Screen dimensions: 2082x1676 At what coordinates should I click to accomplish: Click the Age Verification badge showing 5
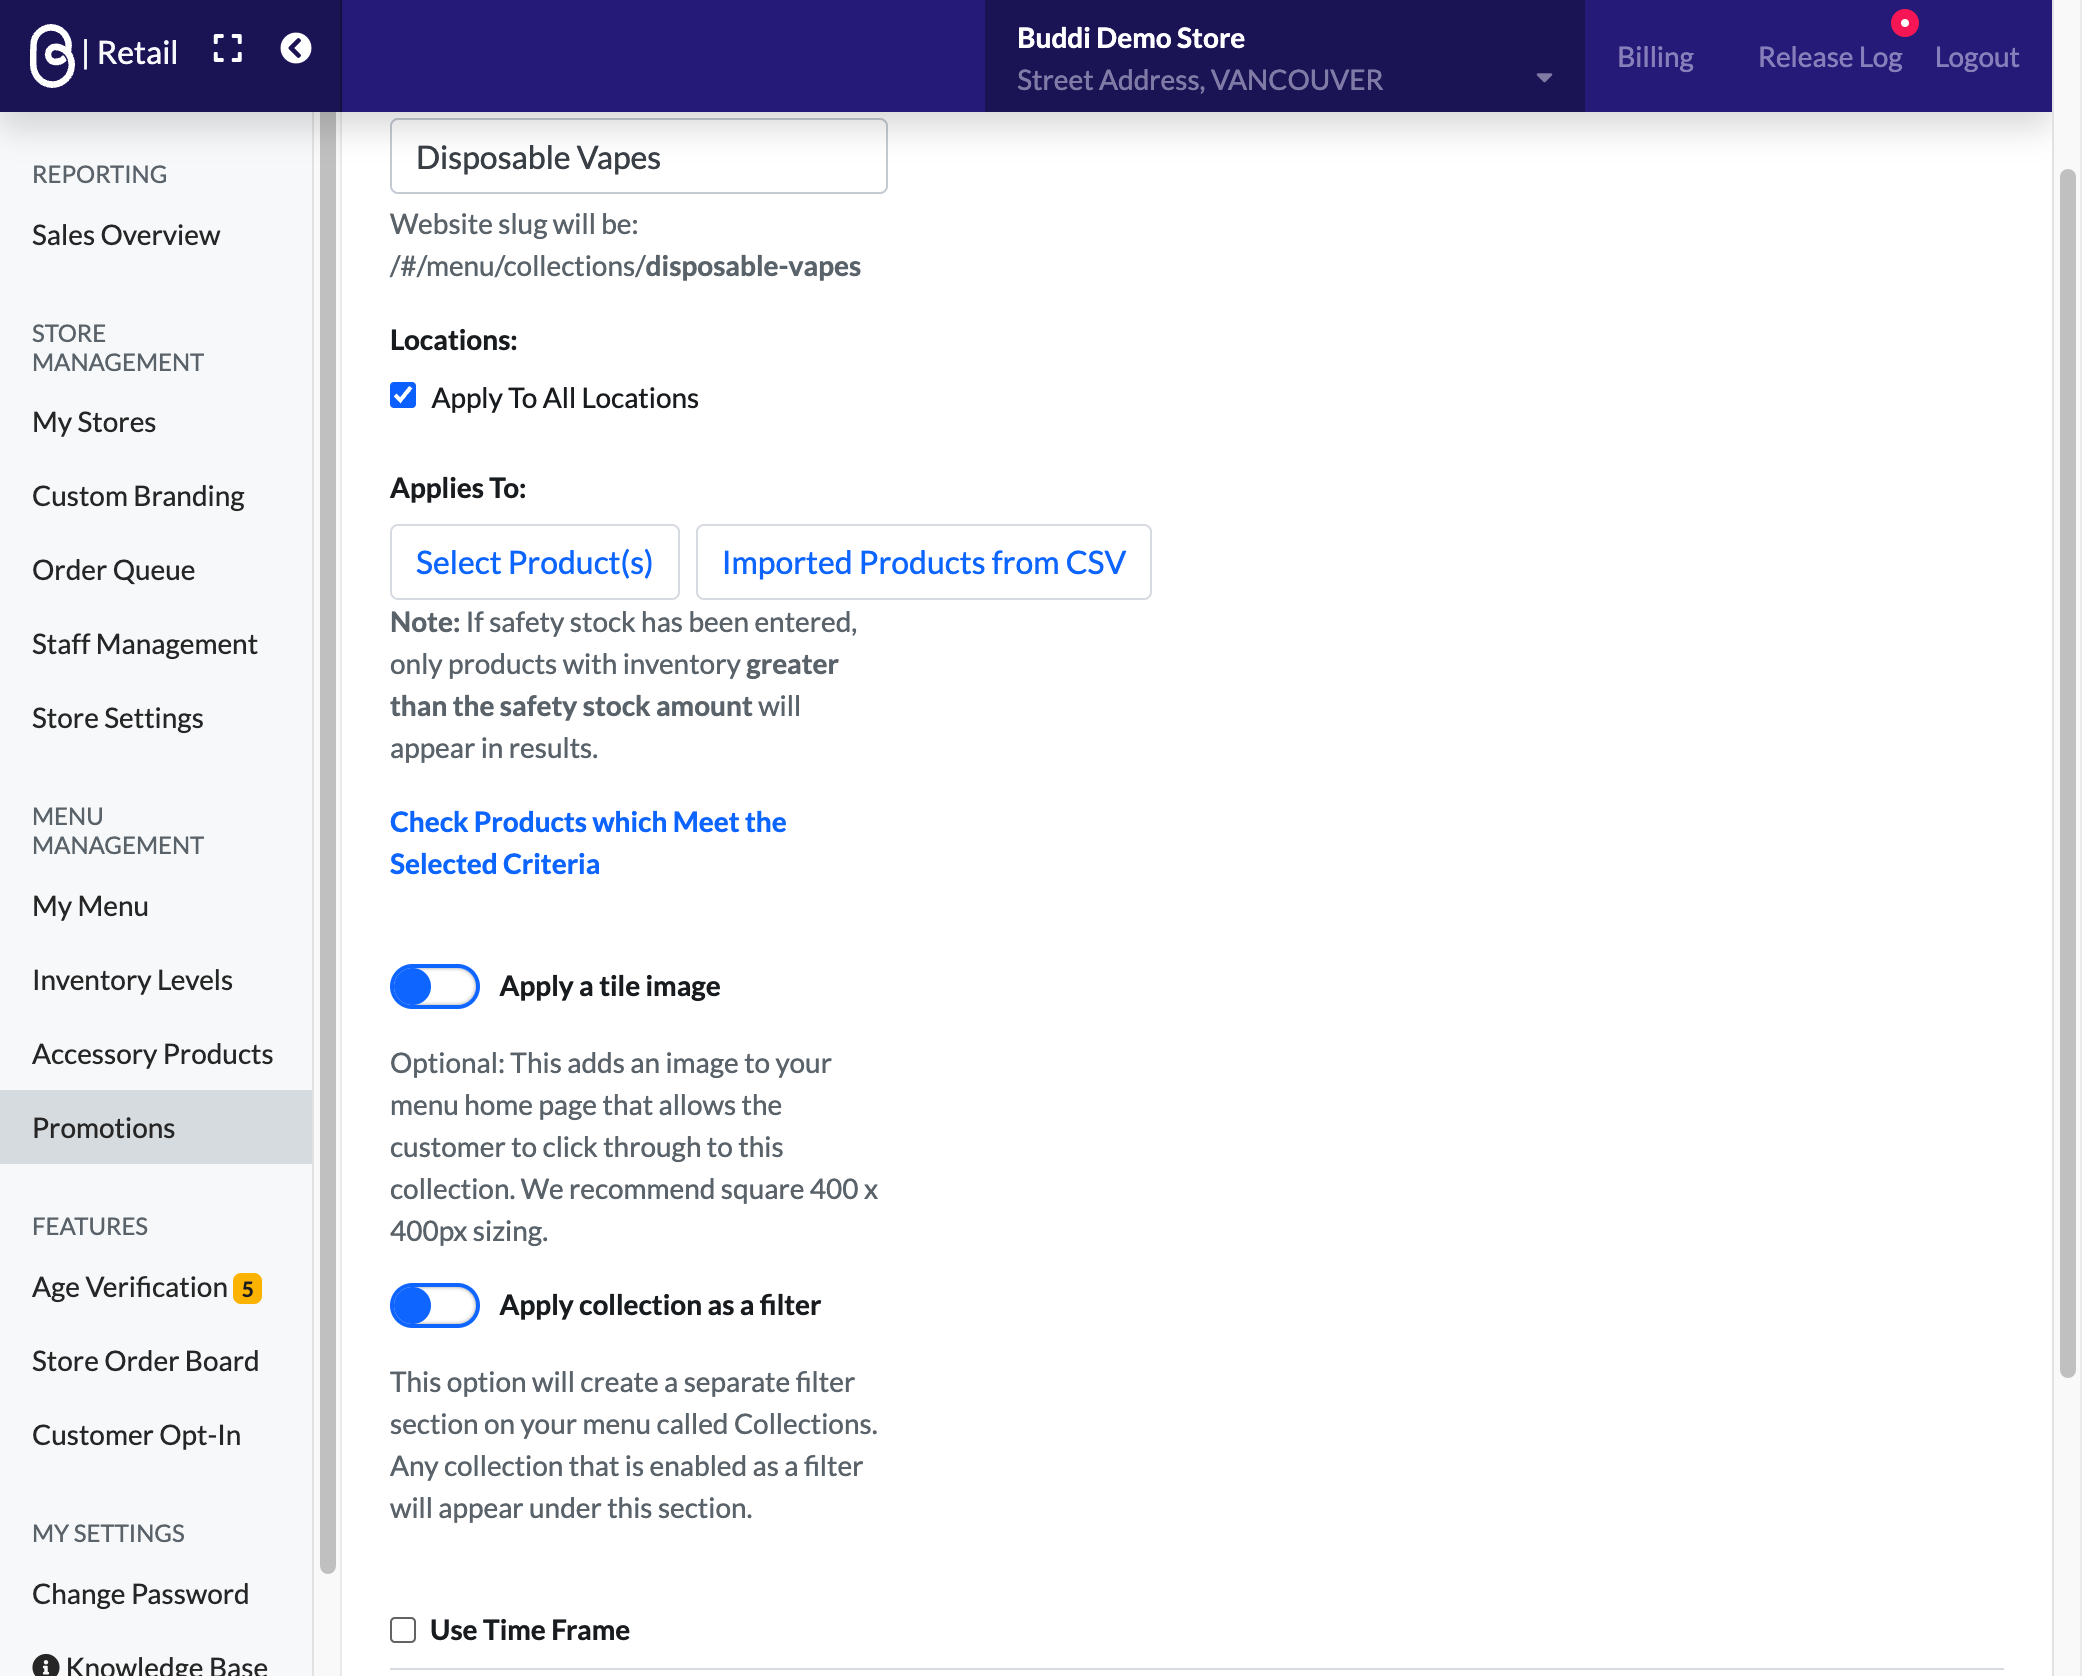coord(247,1288)
